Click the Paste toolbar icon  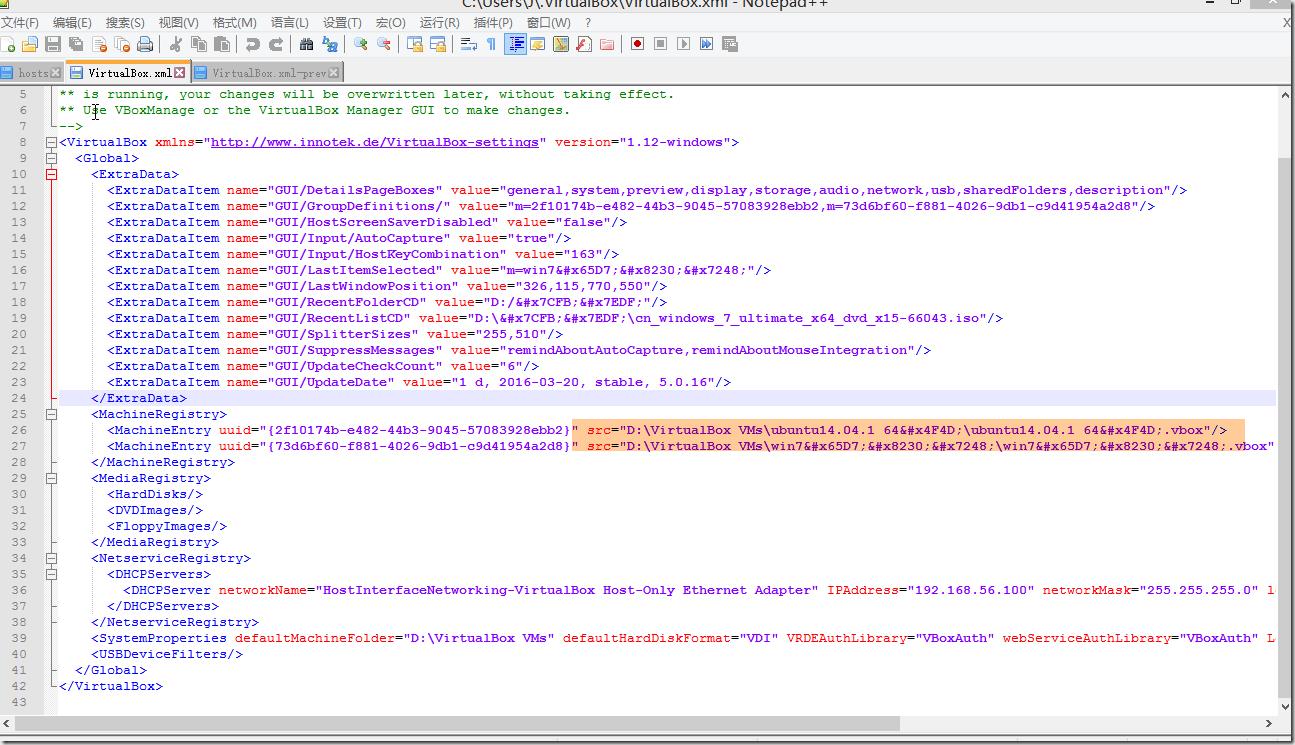222,44
